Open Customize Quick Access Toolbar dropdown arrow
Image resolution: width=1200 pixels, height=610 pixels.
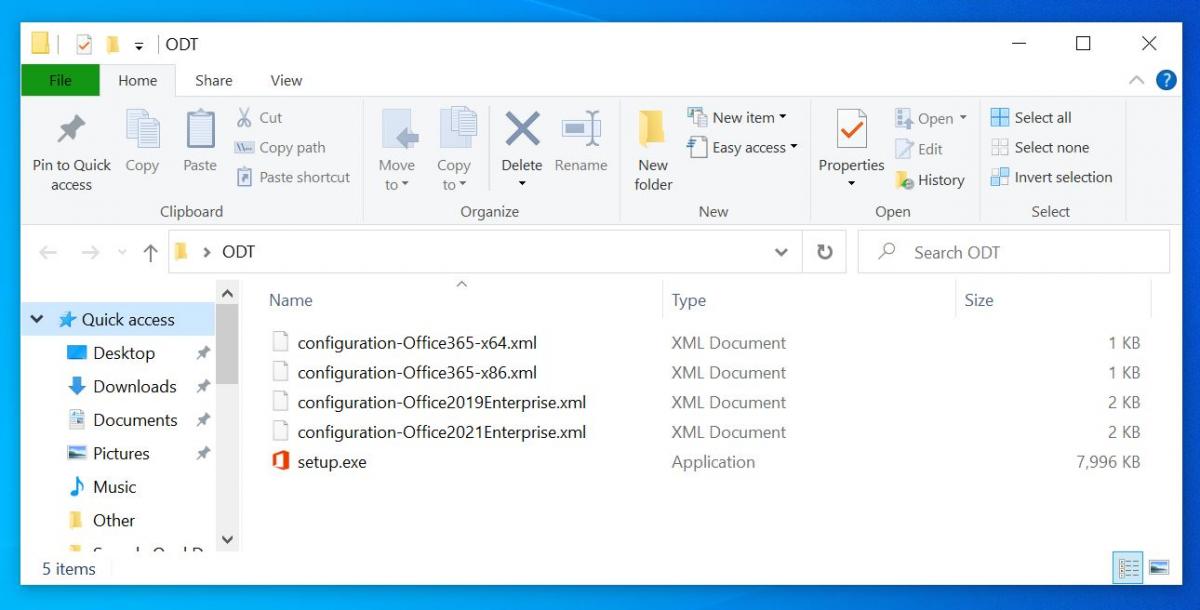pos(139,45)
